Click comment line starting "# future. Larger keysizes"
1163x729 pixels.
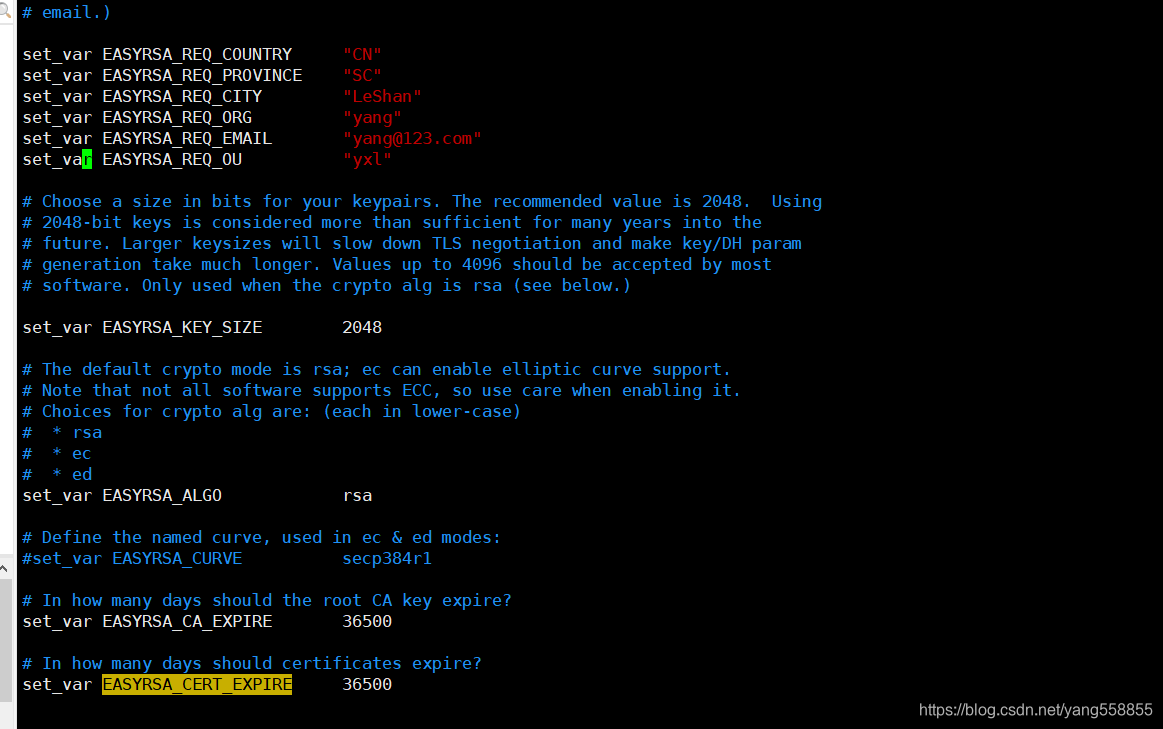tap(412, 243)
